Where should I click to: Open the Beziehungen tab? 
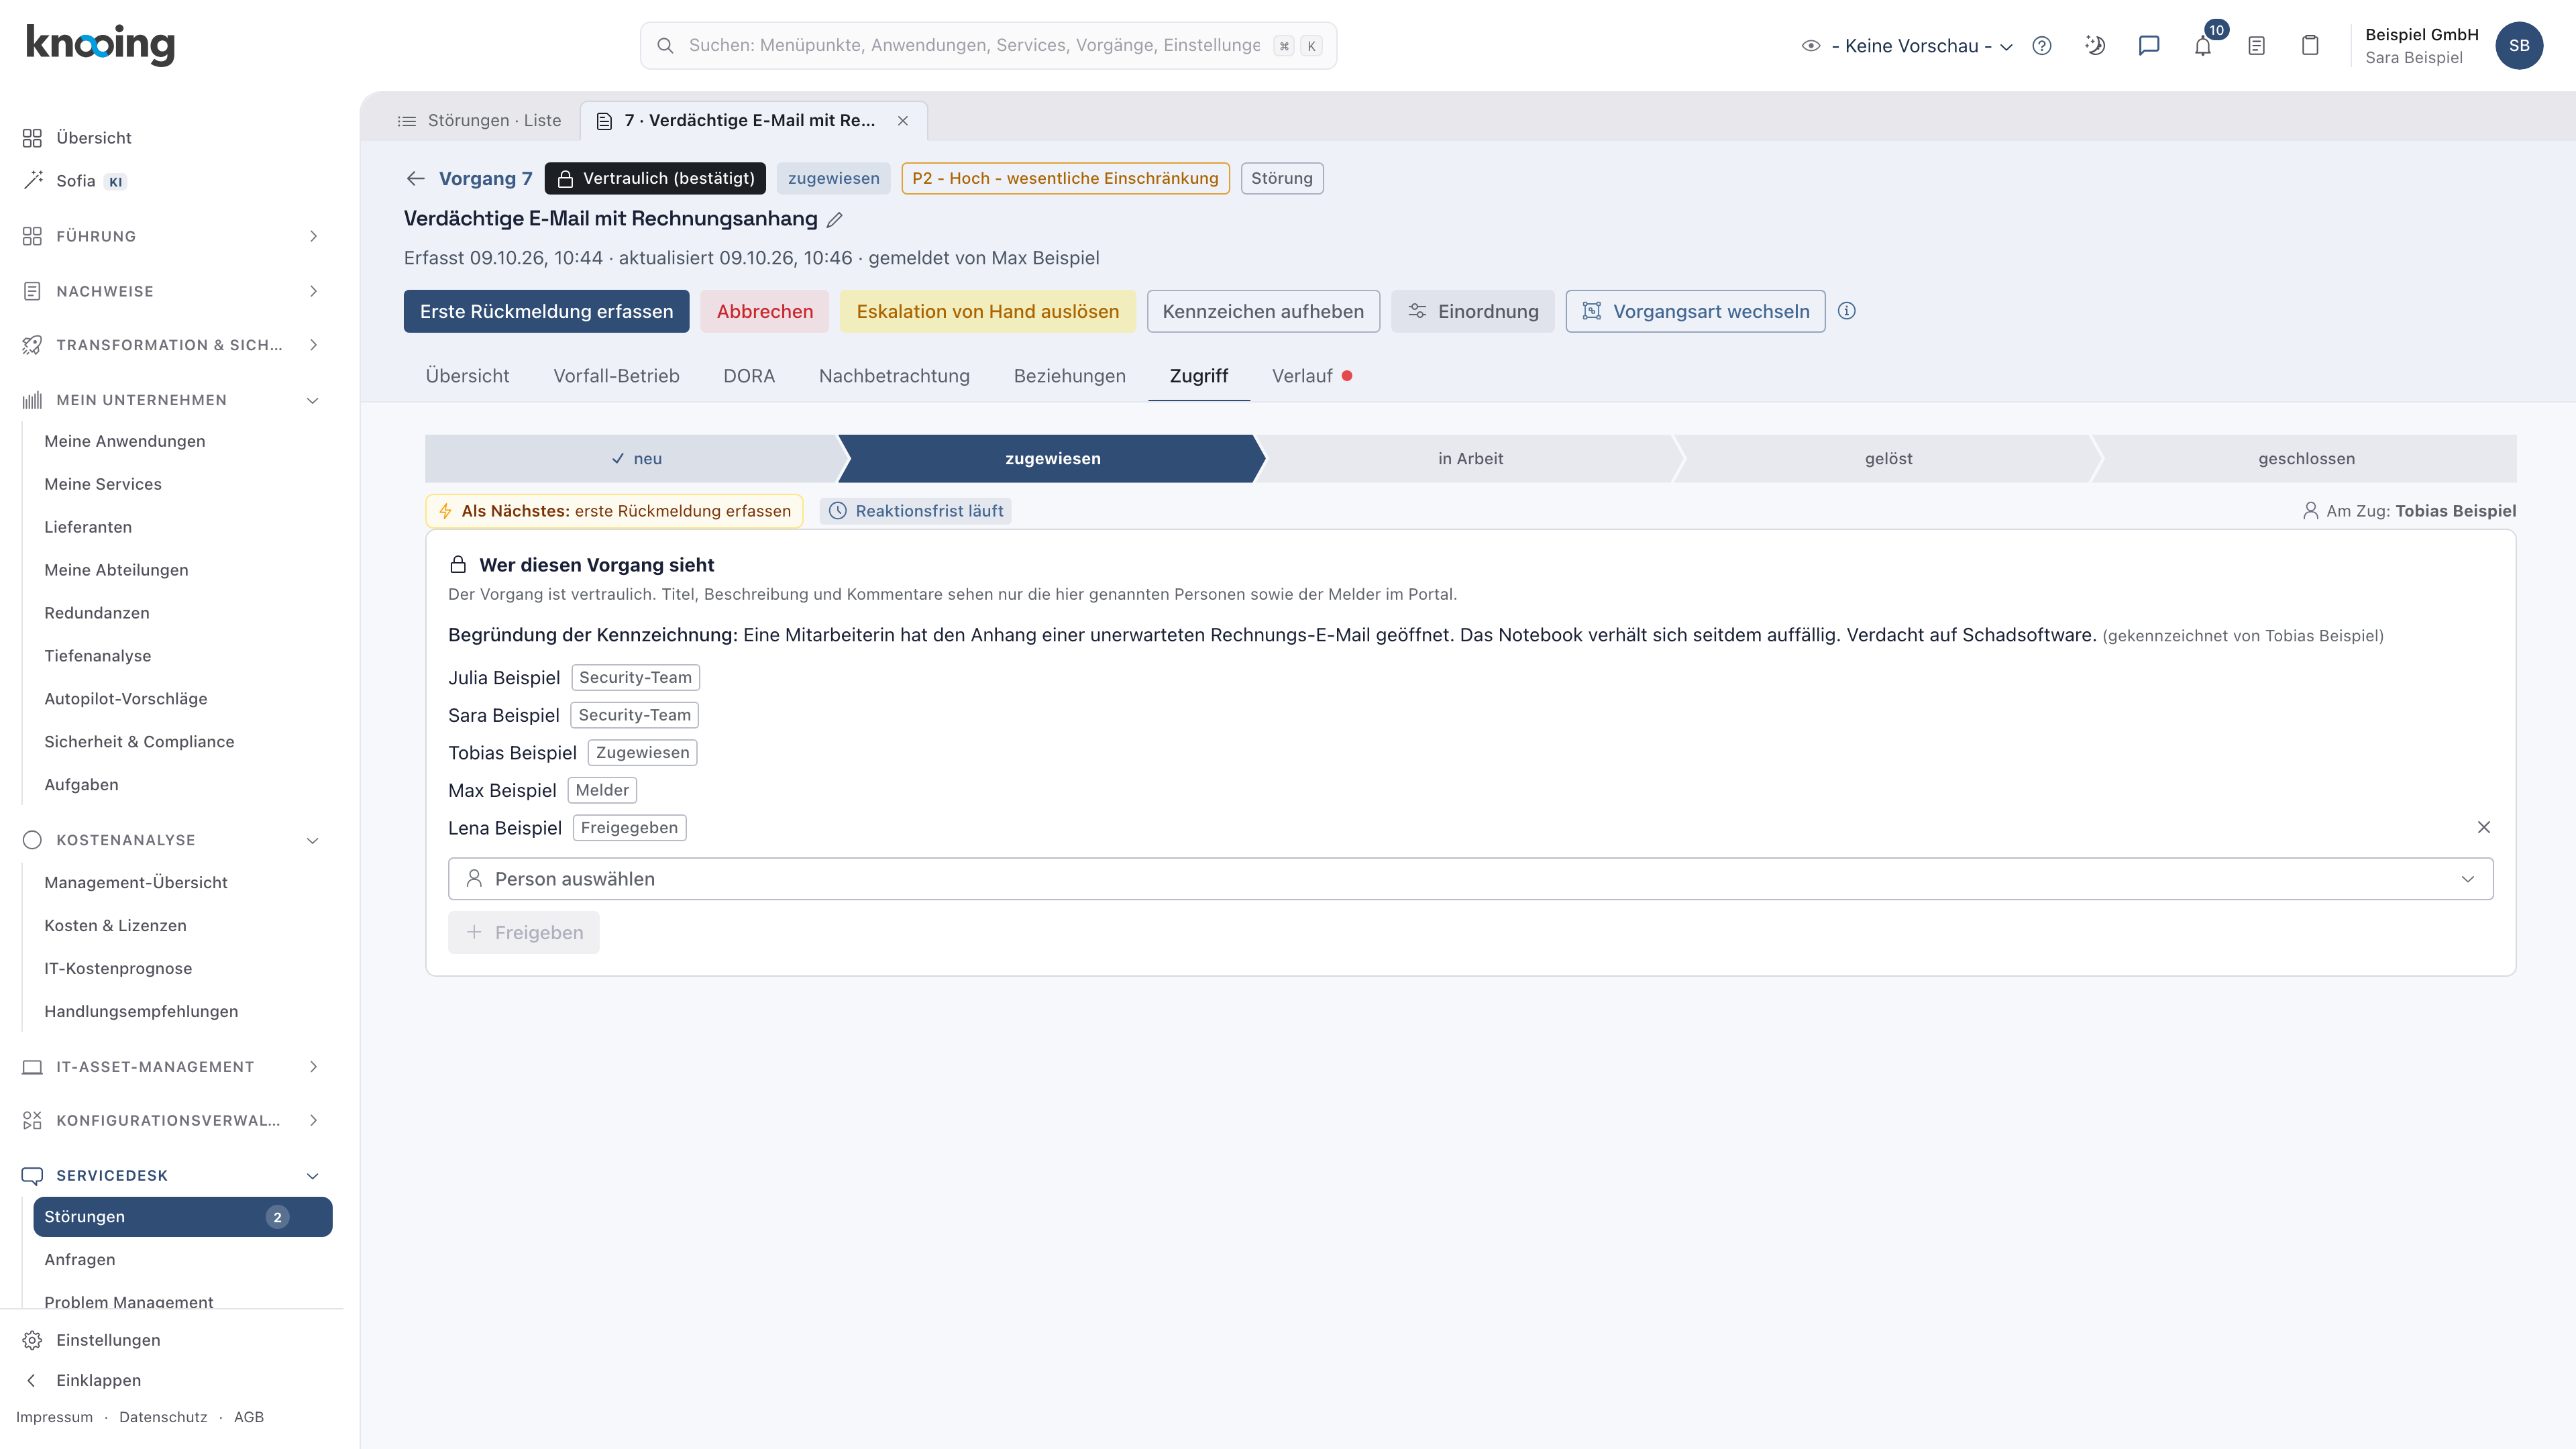[1069, 376]
